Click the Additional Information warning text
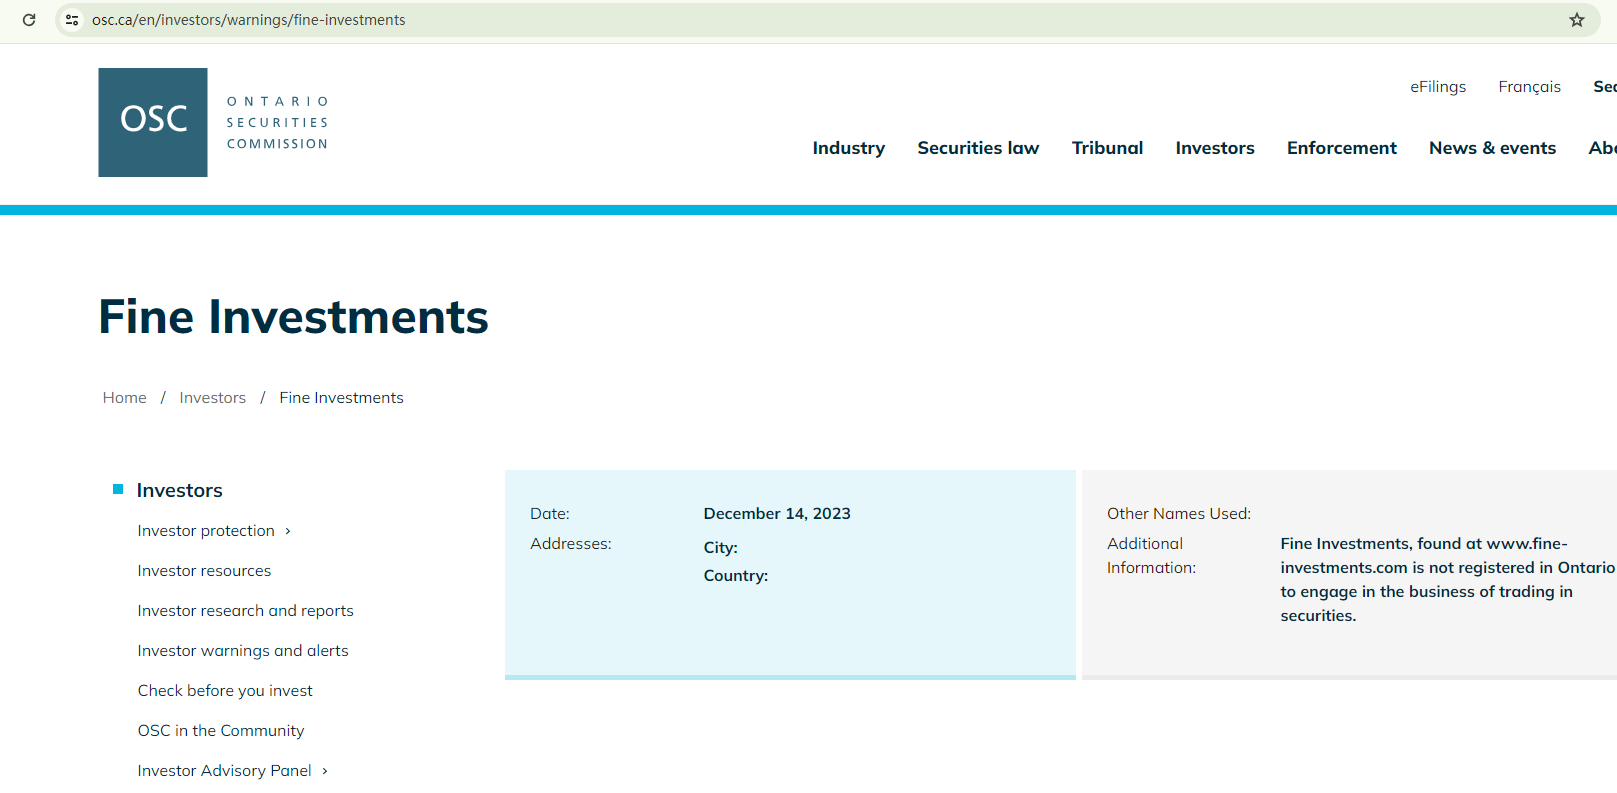This screenshot has height=793, width=1617. [x=1447, y=580]
